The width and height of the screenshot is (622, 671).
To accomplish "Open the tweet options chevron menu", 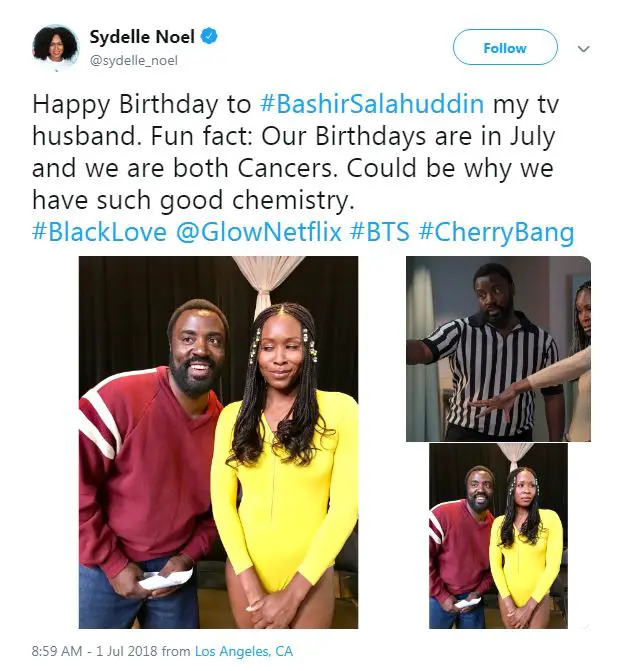I will click(x=583, y=49).
